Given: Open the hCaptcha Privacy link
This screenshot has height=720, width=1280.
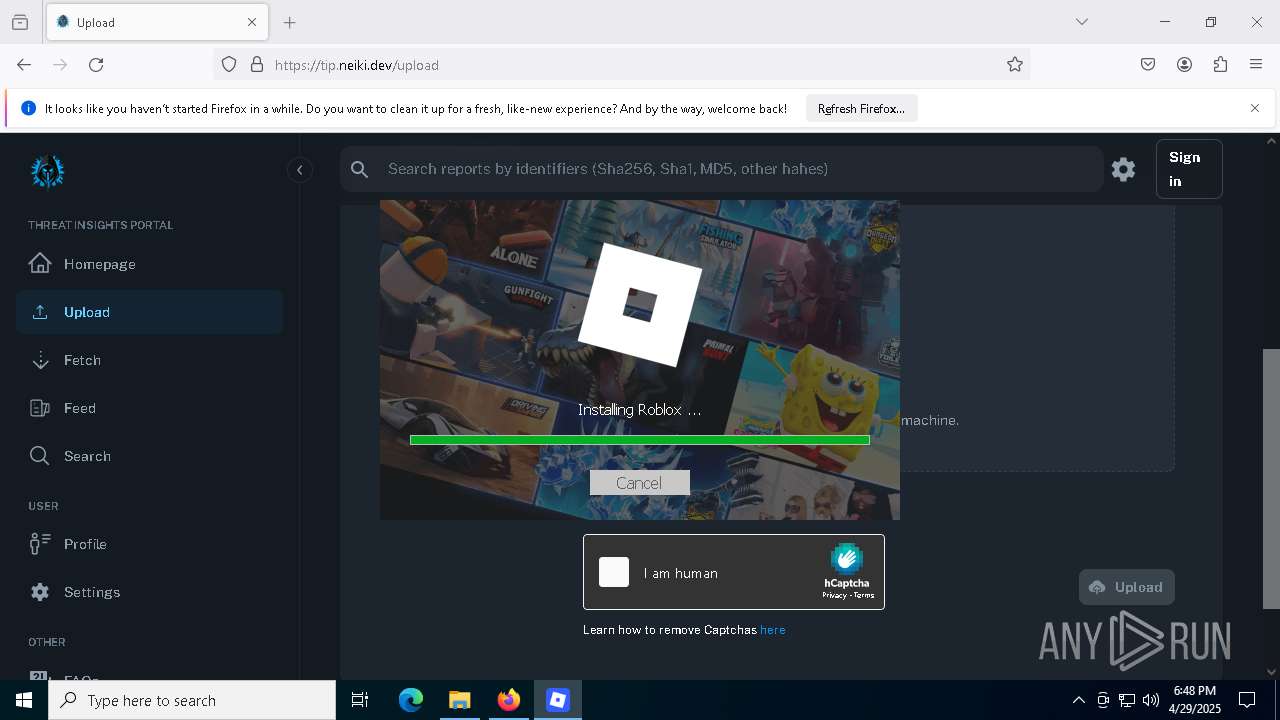Looking at the screenshot, I should click(x=834, y=595).
